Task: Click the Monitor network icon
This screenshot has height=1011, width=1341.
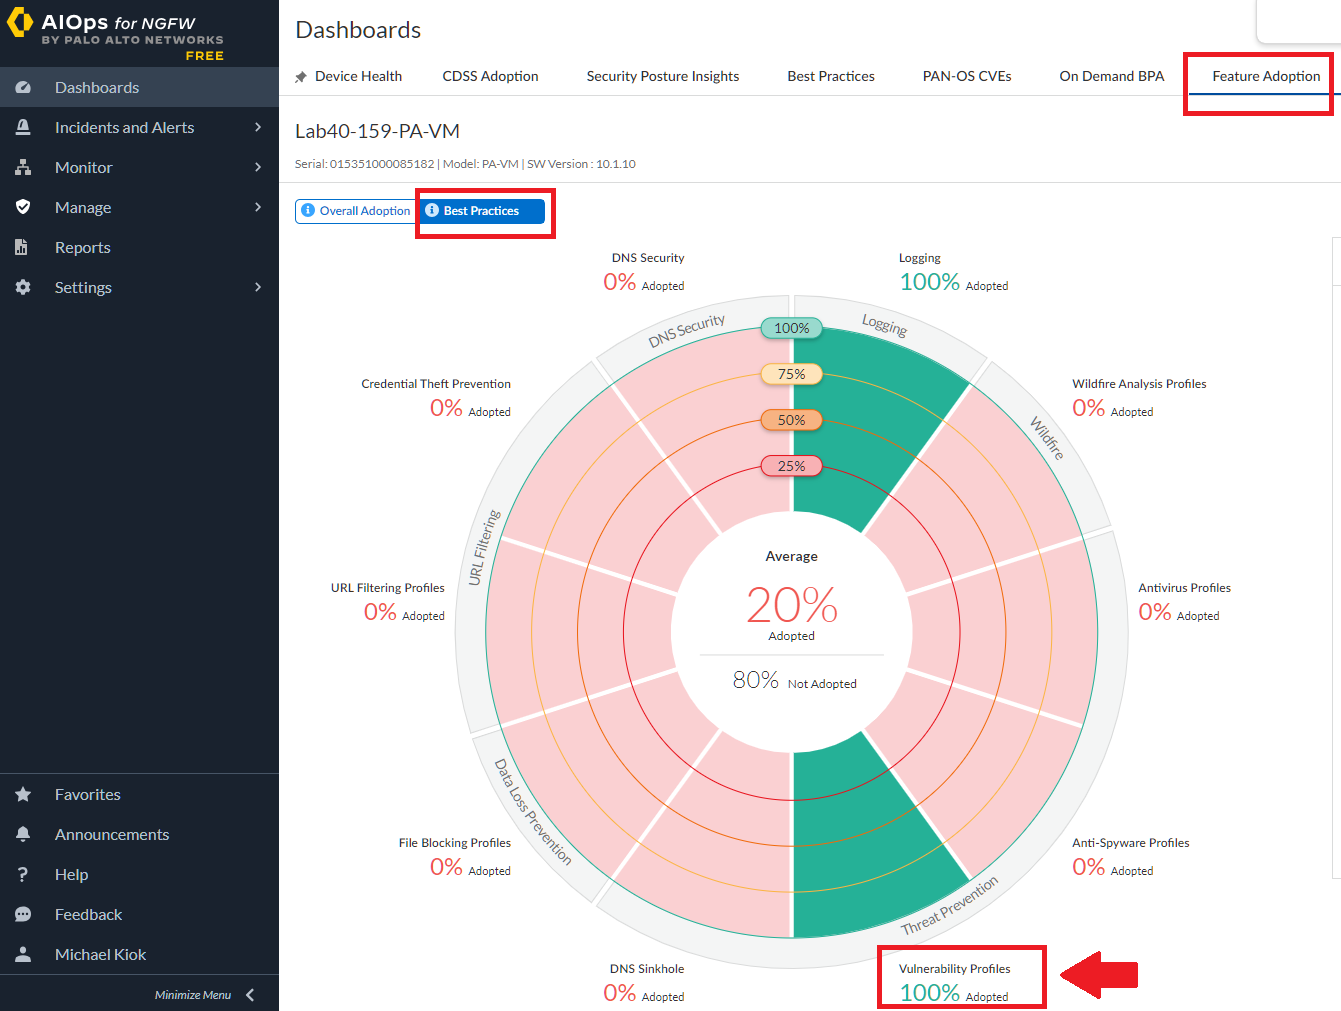Action: (x=23, y=168)
